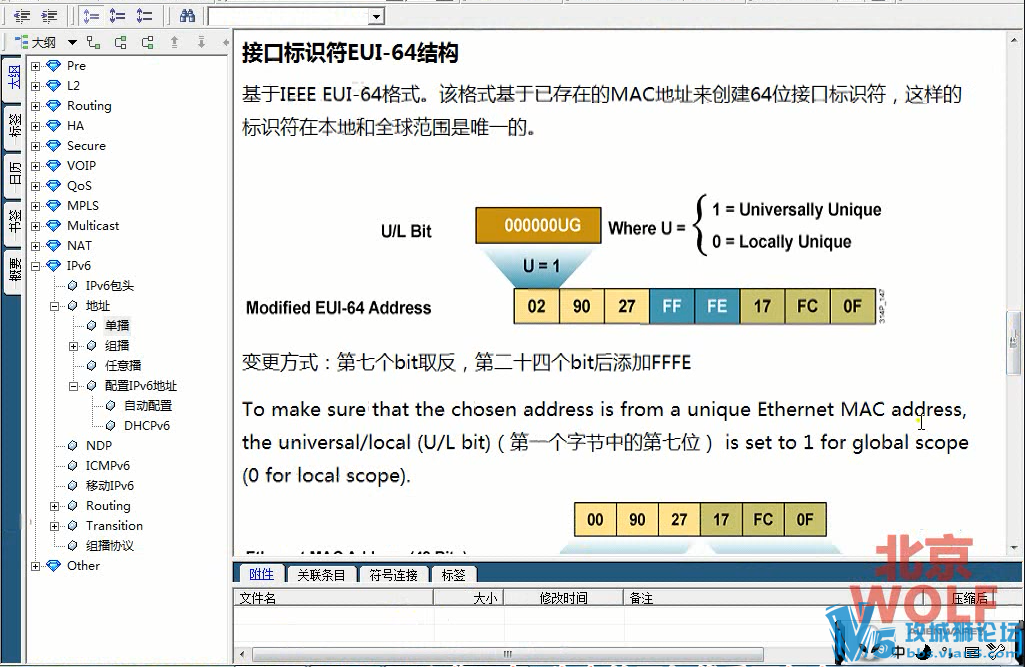Select the third line spacing icon
Screen dimensions: 1025x667
coord(144,16)
